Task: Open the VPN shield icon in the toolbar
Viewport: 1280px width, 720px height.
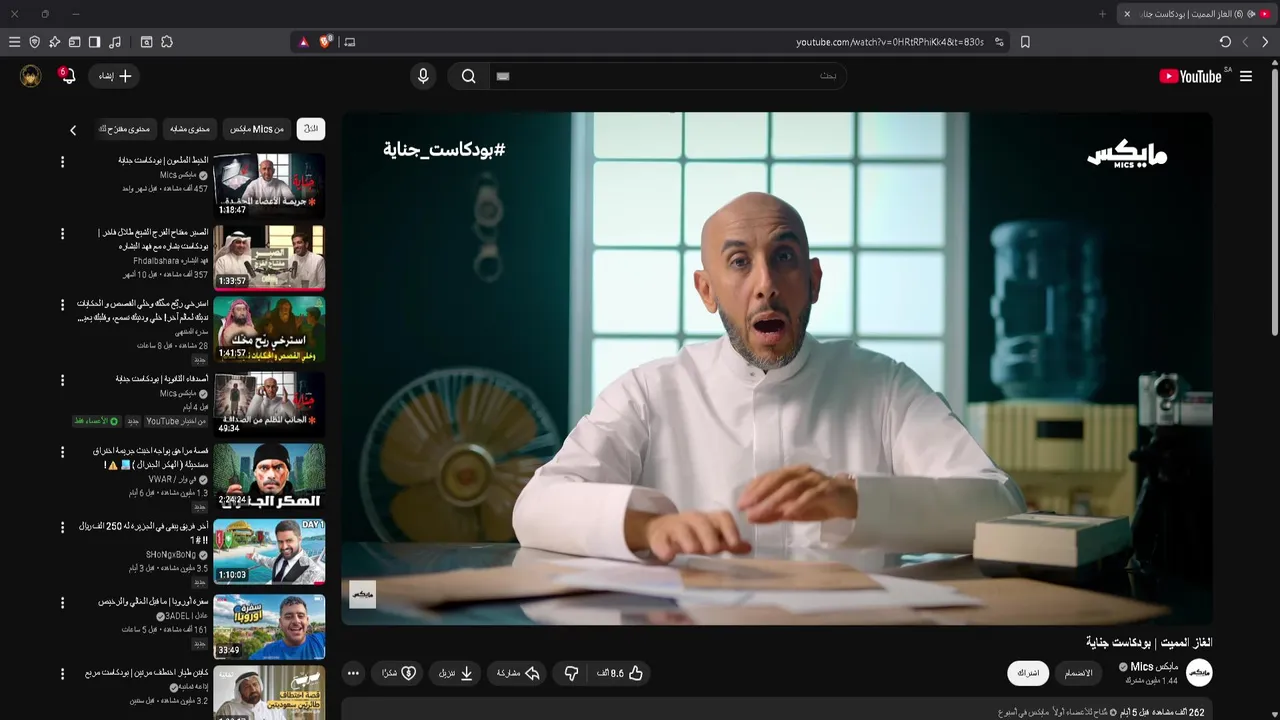Action: tap(34, 42)
